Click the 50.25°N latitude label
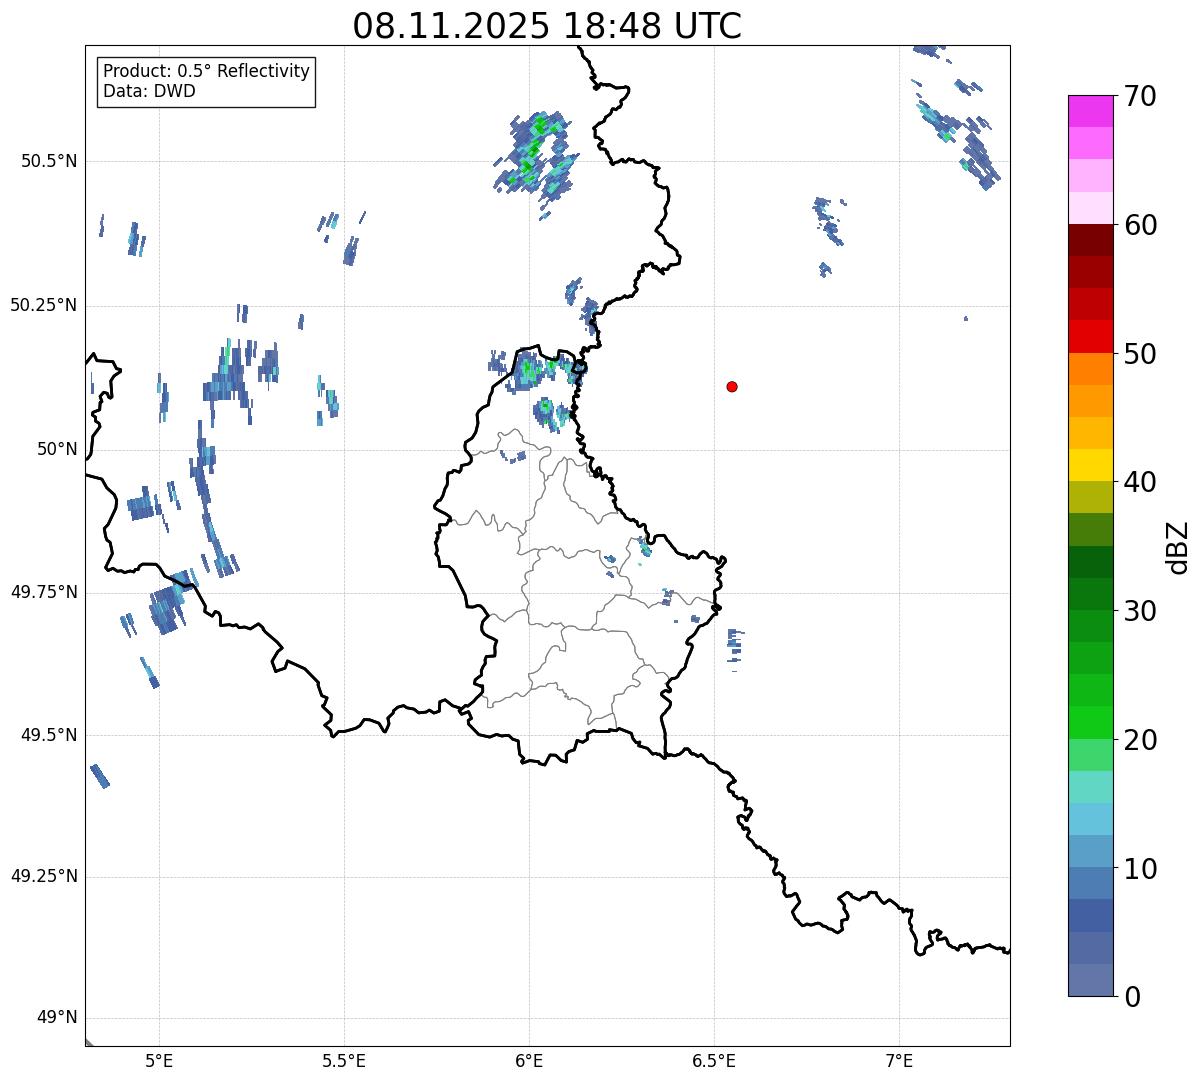This screenshot has height=1081, width=1202. (43, 305)
